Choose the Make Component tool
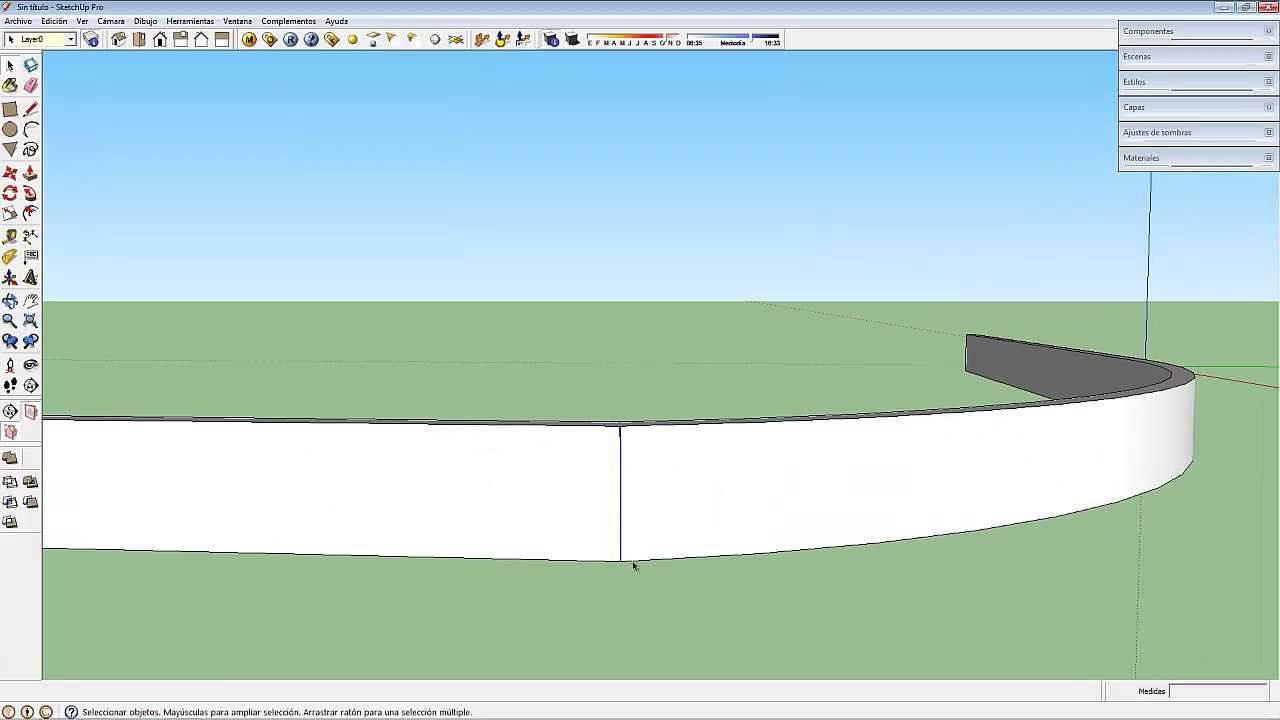 point(30,65)
